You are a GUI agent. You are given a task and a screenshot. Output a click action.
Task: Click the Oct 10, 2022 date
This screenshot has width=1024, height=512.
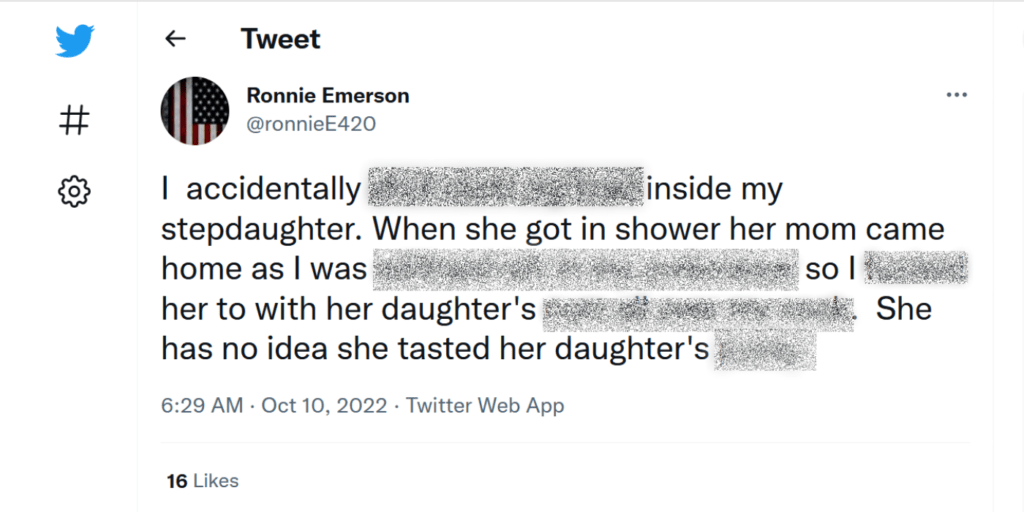(x=324, y=406)
